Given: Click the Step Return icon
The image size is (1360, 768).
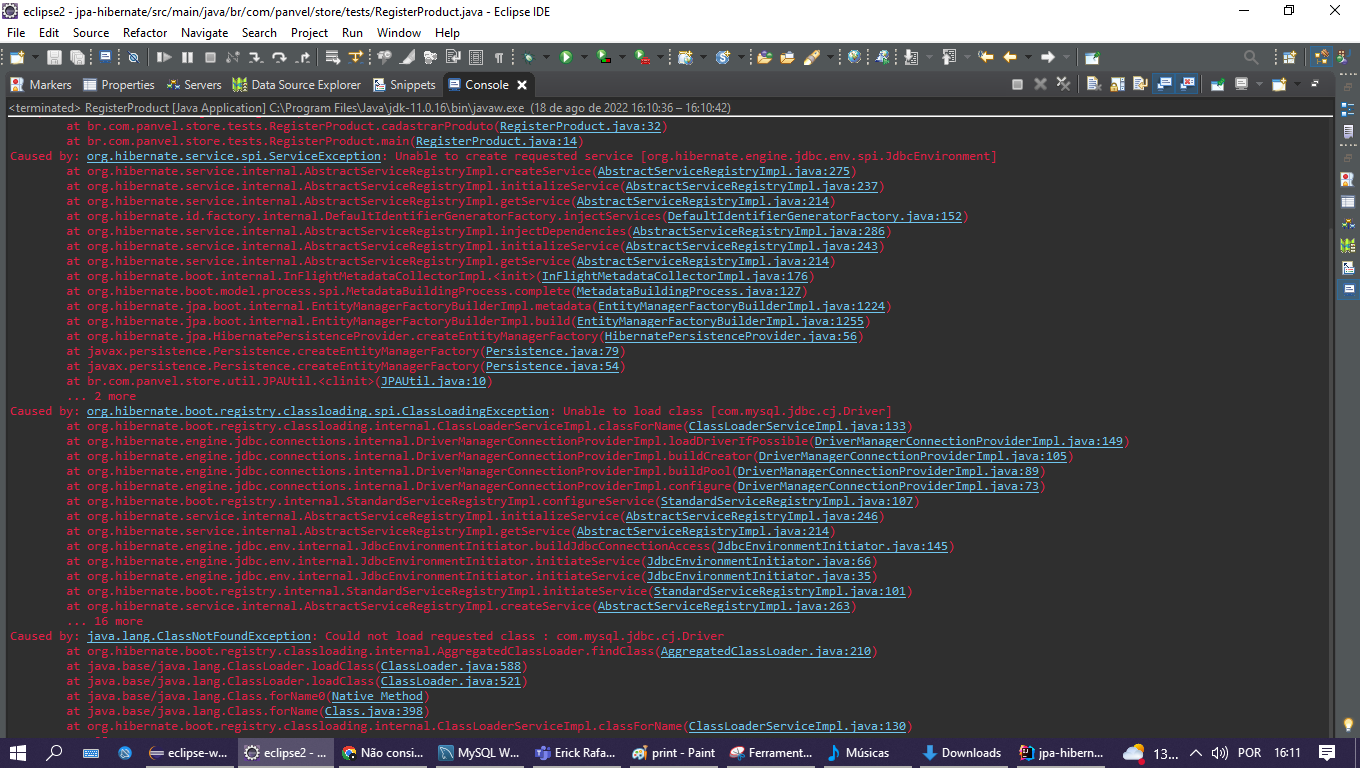Looking at the screenshot, I should [302, 57].
